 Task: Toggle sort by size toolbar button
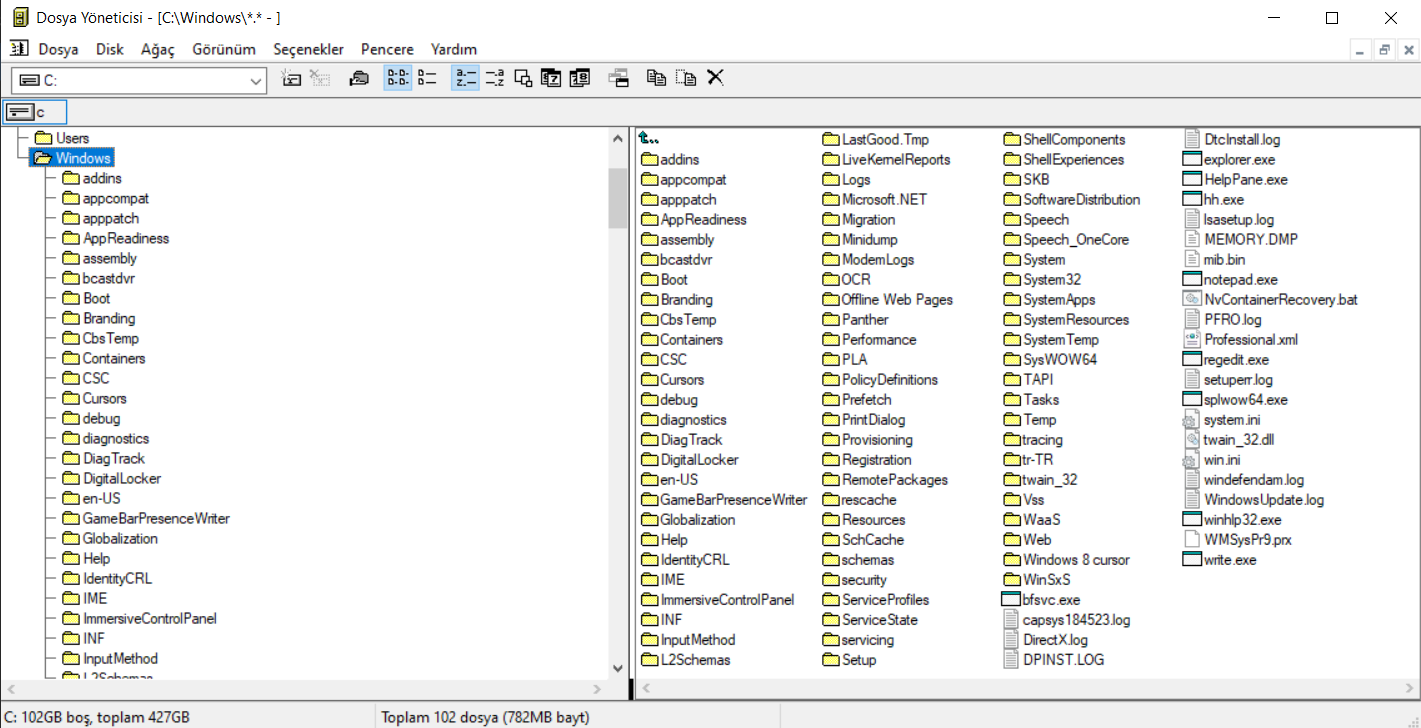[x=523, y=78]
